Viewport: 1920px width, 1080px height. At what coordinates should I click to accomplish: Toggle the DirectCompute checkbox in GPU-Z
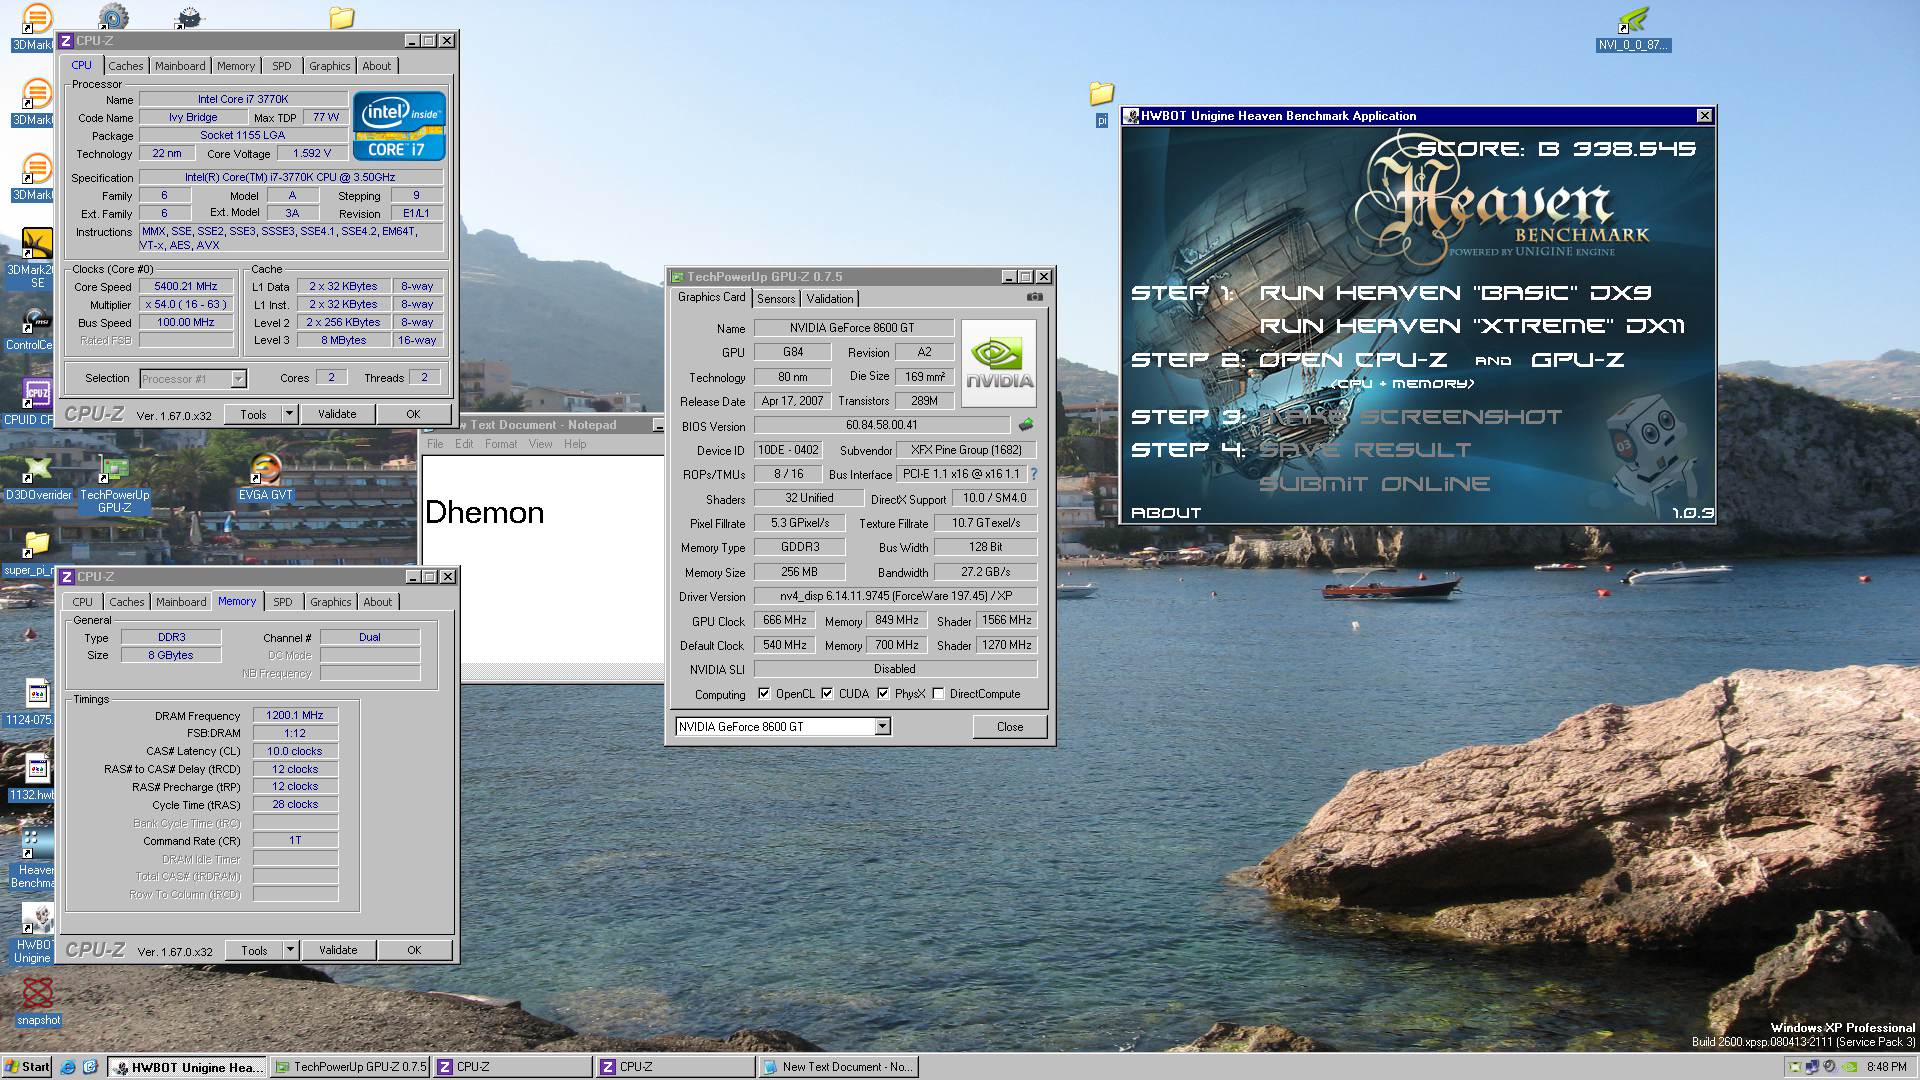tap(938, 694)
